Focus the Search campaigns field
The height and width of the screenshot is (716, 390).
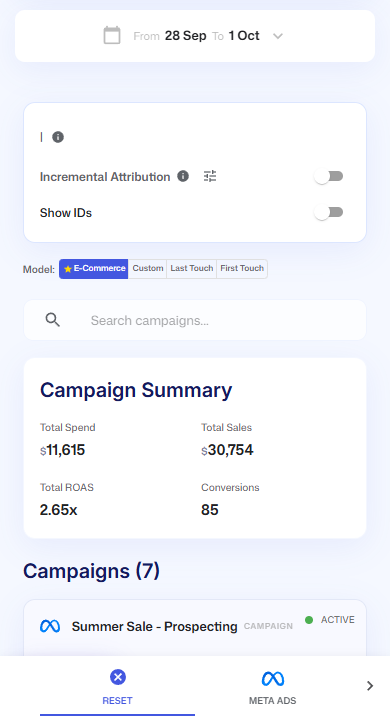point(195,320)
